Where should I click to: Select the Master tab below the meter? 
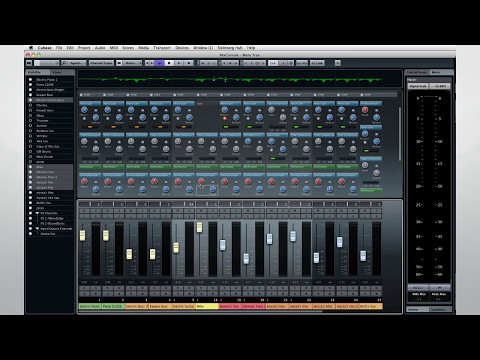click(417, 310)
